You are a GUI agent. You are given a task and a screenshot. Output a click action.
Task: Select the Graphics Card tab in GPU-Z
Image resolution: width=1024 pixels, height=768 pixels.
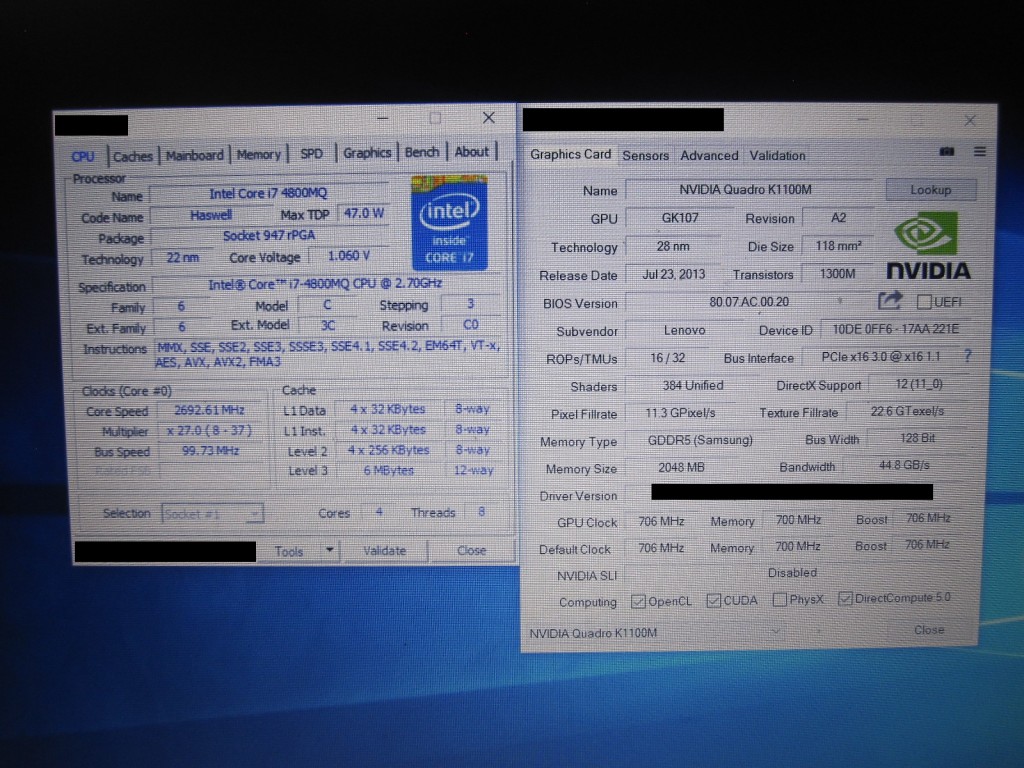(x=570, y=154)
